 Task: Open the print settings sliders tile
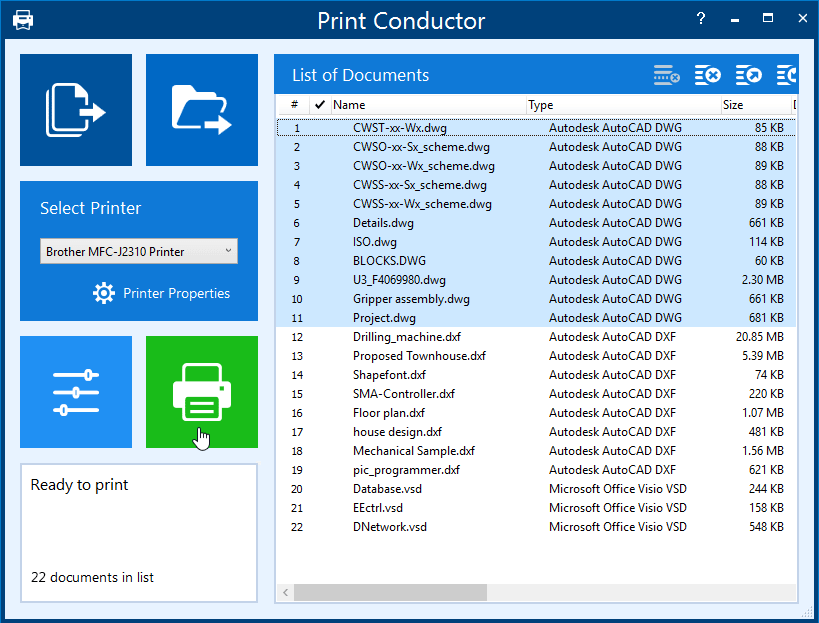coord(76,392)
